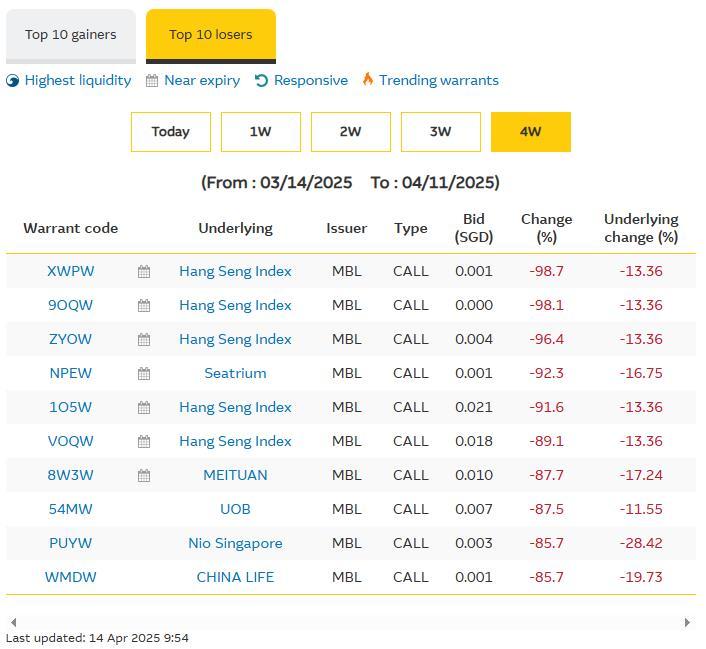Click the Near expiry calendar icon in legend

click(152, 81)
